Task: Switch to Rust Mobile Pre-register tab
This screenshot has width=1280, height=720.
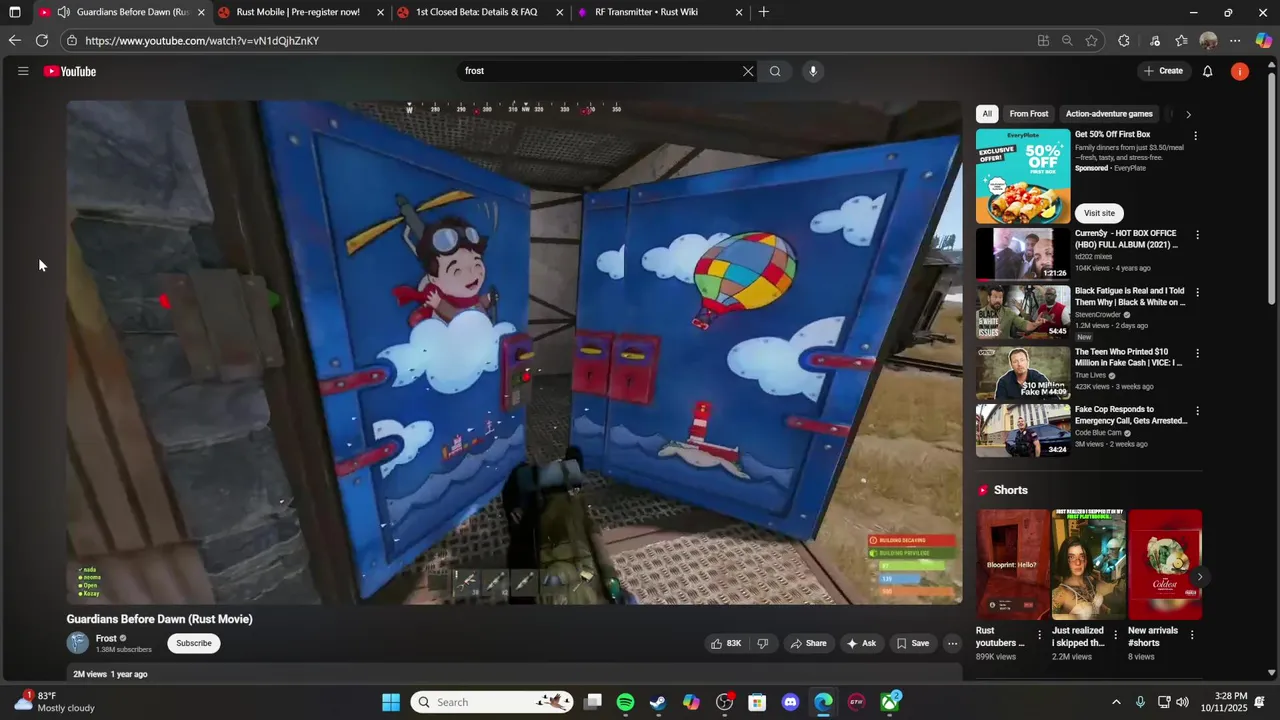Action: (x=298, y=12)
